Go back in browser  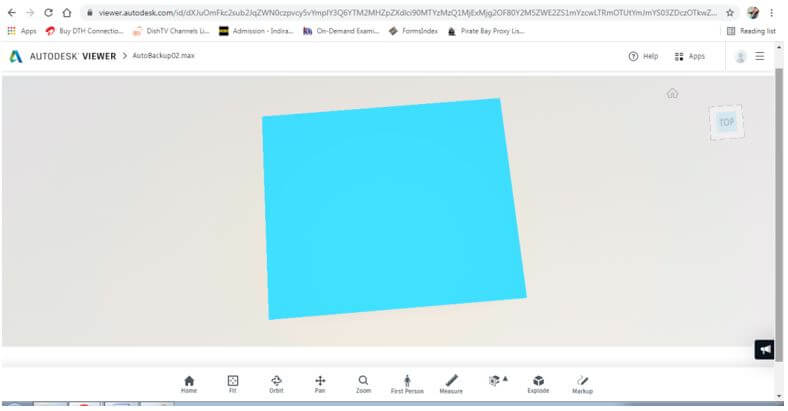click(12, 13)
